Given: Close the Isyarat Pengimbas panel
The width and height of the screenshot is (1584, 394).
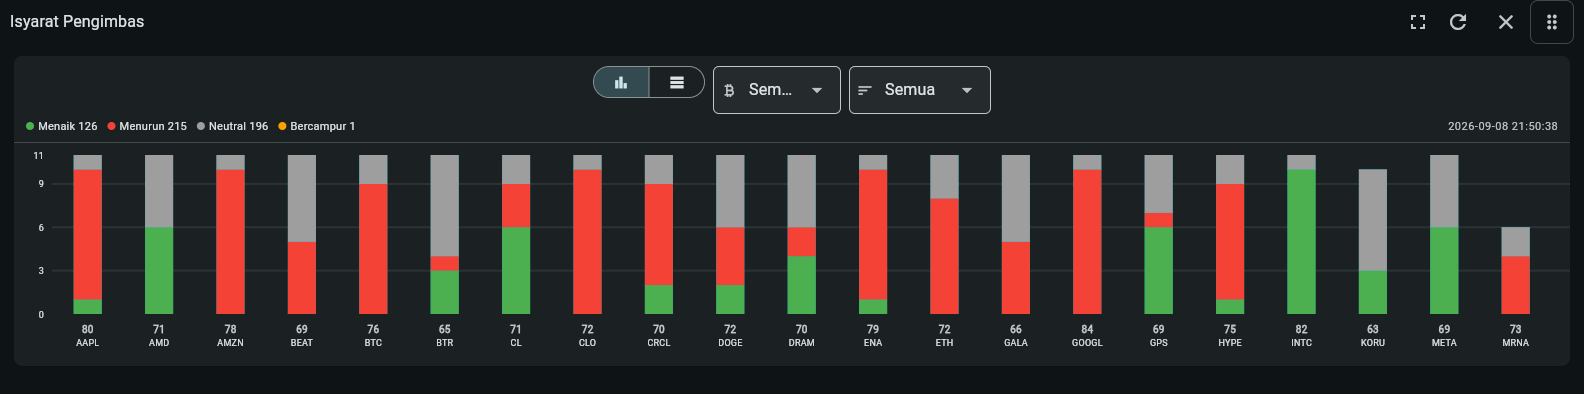Looking at the screenshot, I should click(1505, 22).
